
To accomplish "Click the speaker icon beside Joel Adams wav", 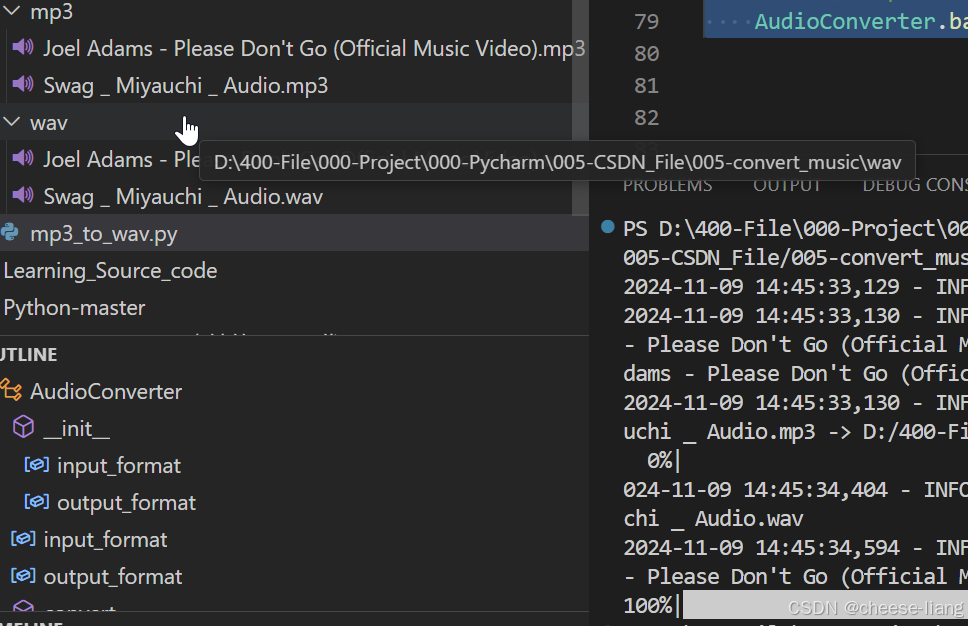I will pyautogui.click(x=21, y=159).
